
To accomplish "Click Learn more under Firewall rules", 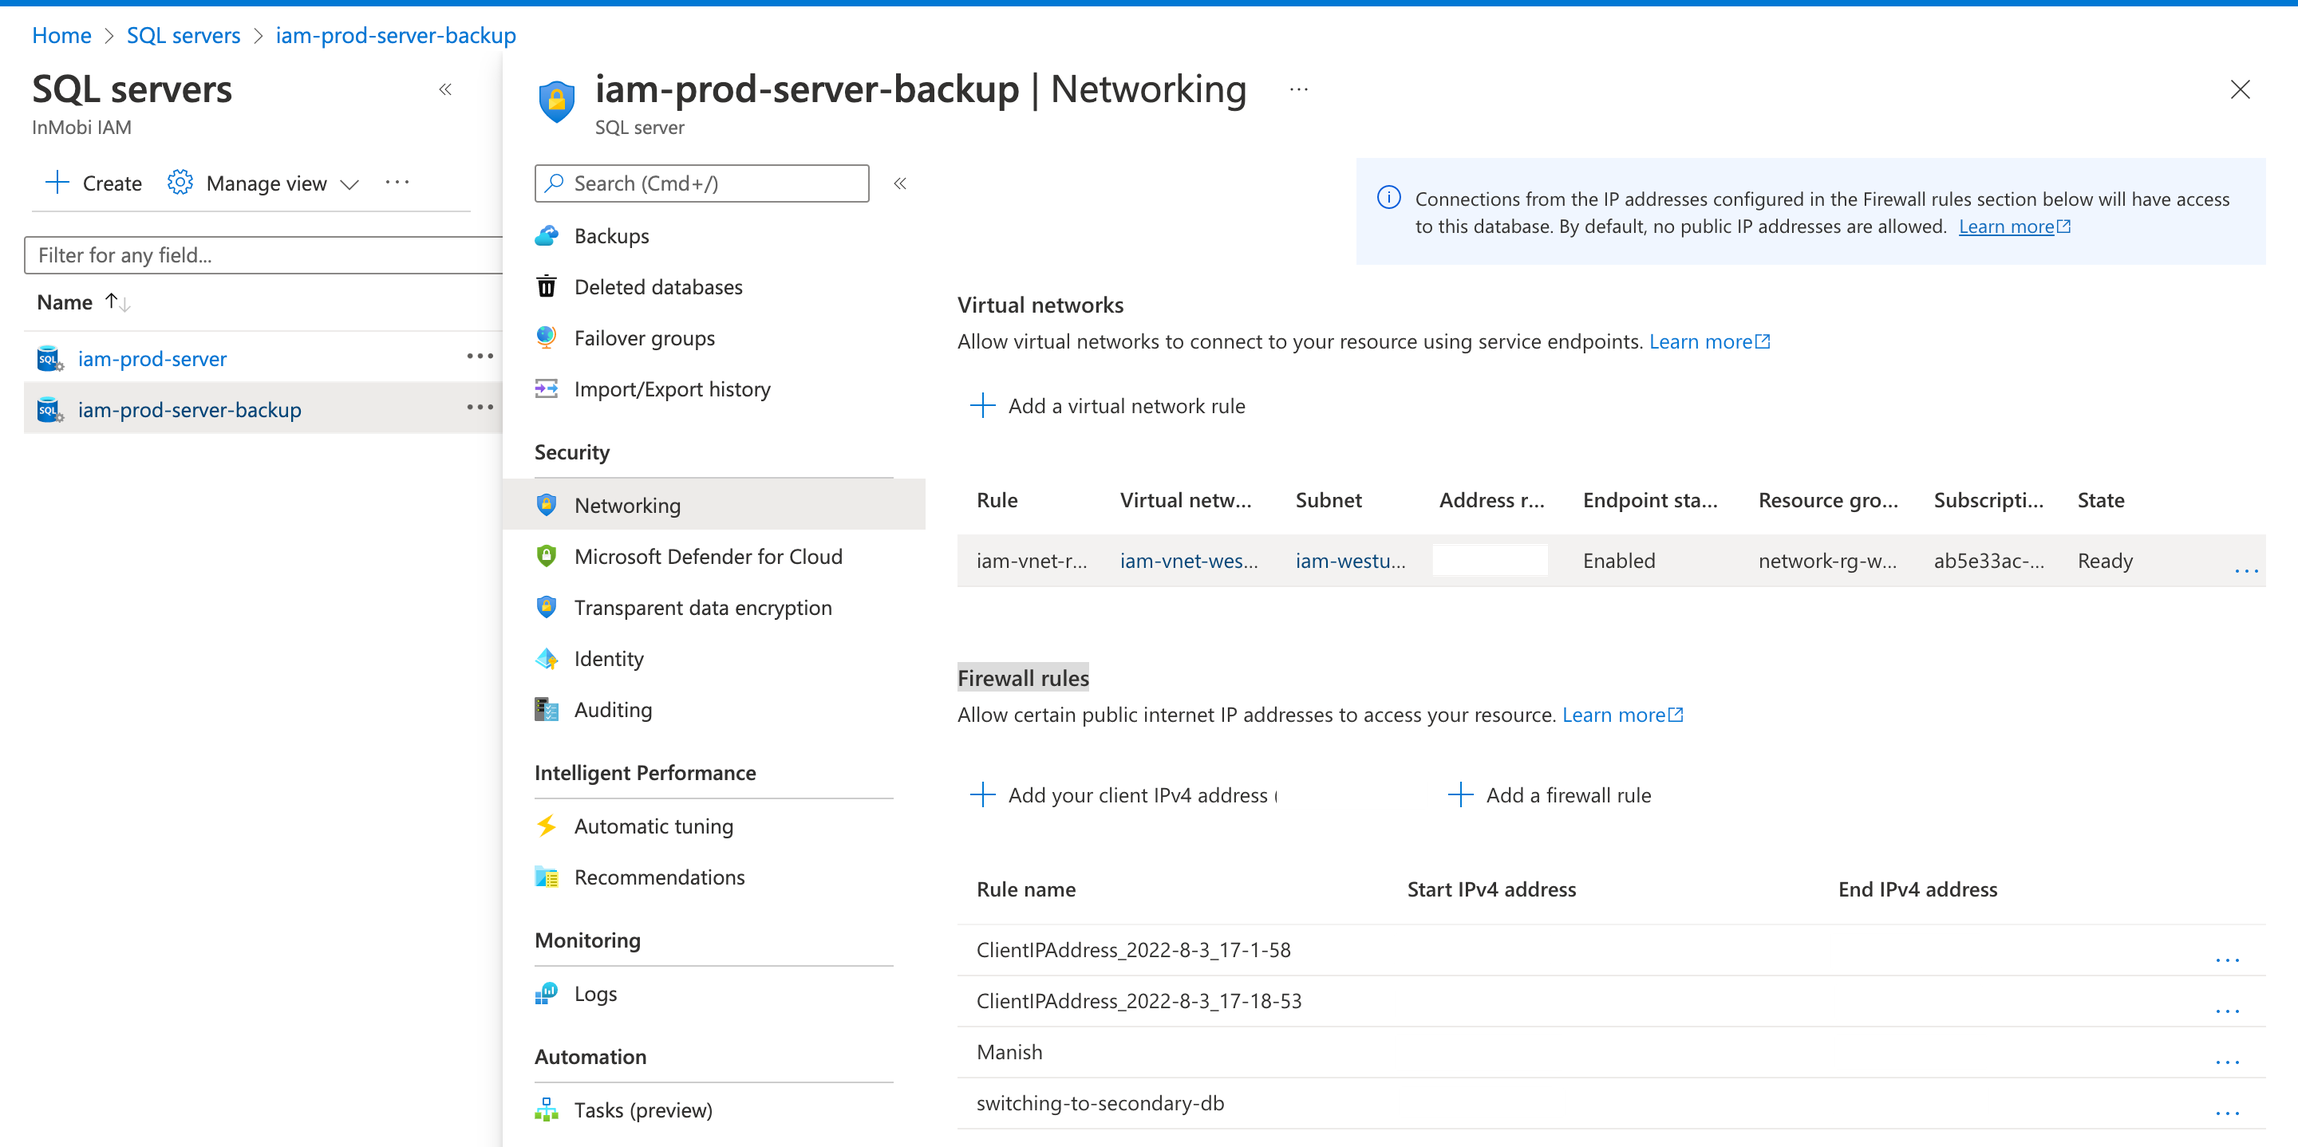I will [1623, 714].
